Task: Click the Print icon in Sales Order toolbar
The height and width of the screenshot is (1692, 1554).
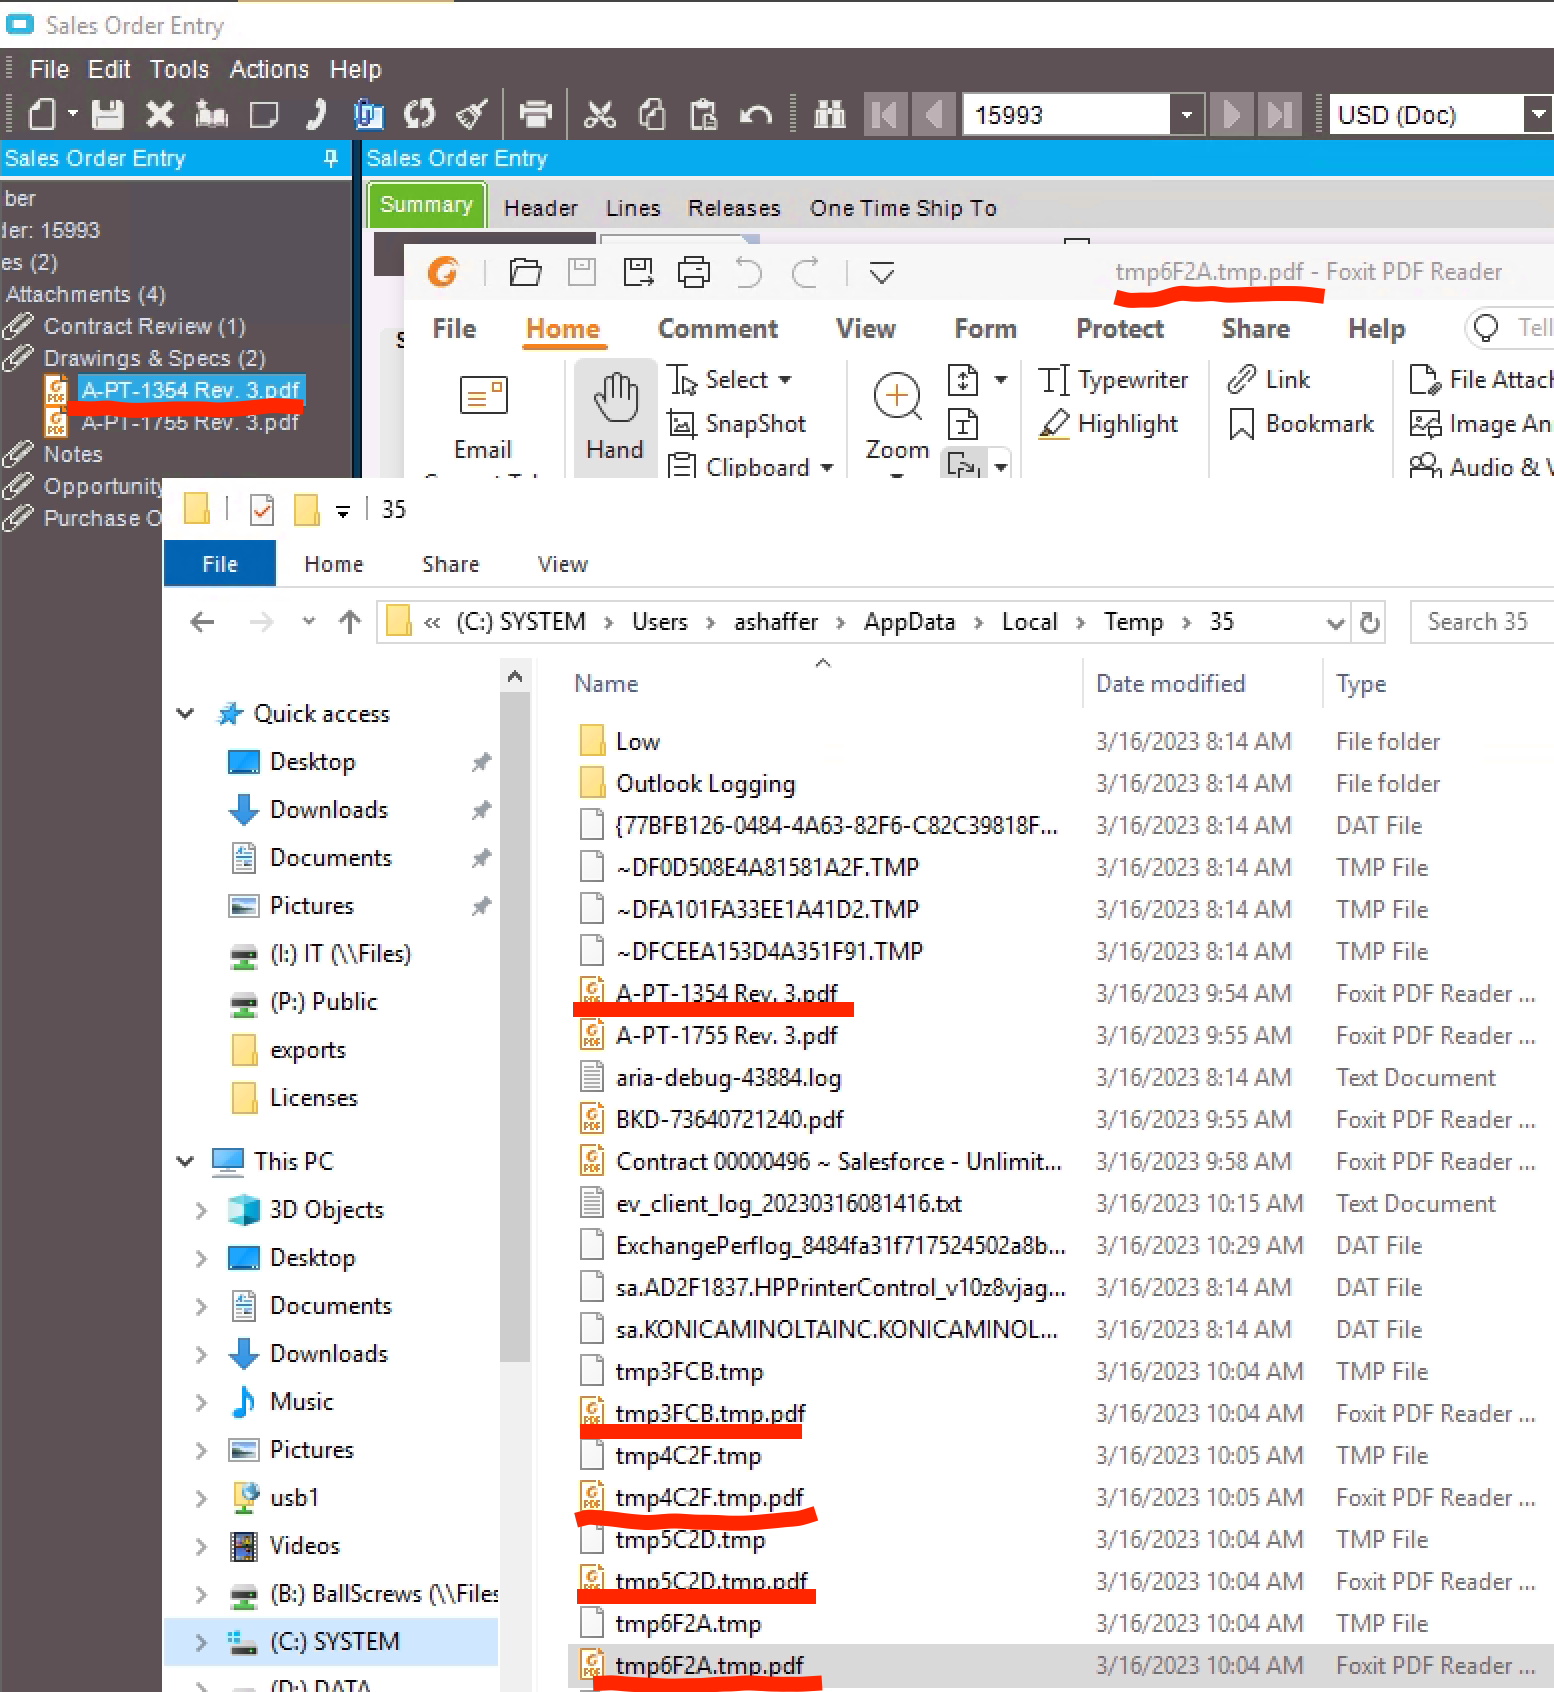Action: click(535, 114)
